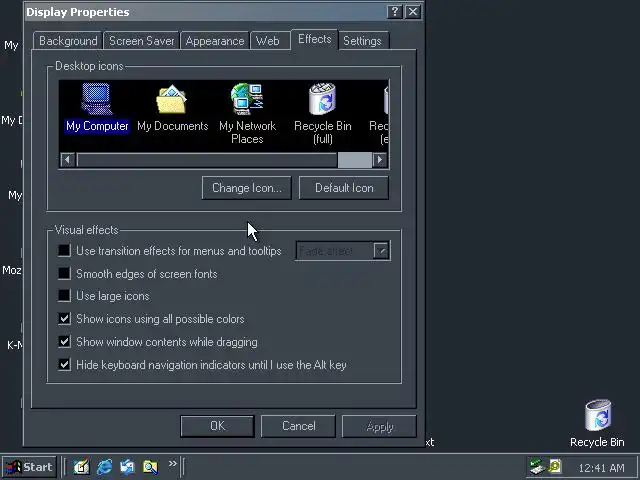Click the icon list left scroll arrow
The width and height of the screenshot is (640, 480).
pyautogui.click(x=67, y=160)
